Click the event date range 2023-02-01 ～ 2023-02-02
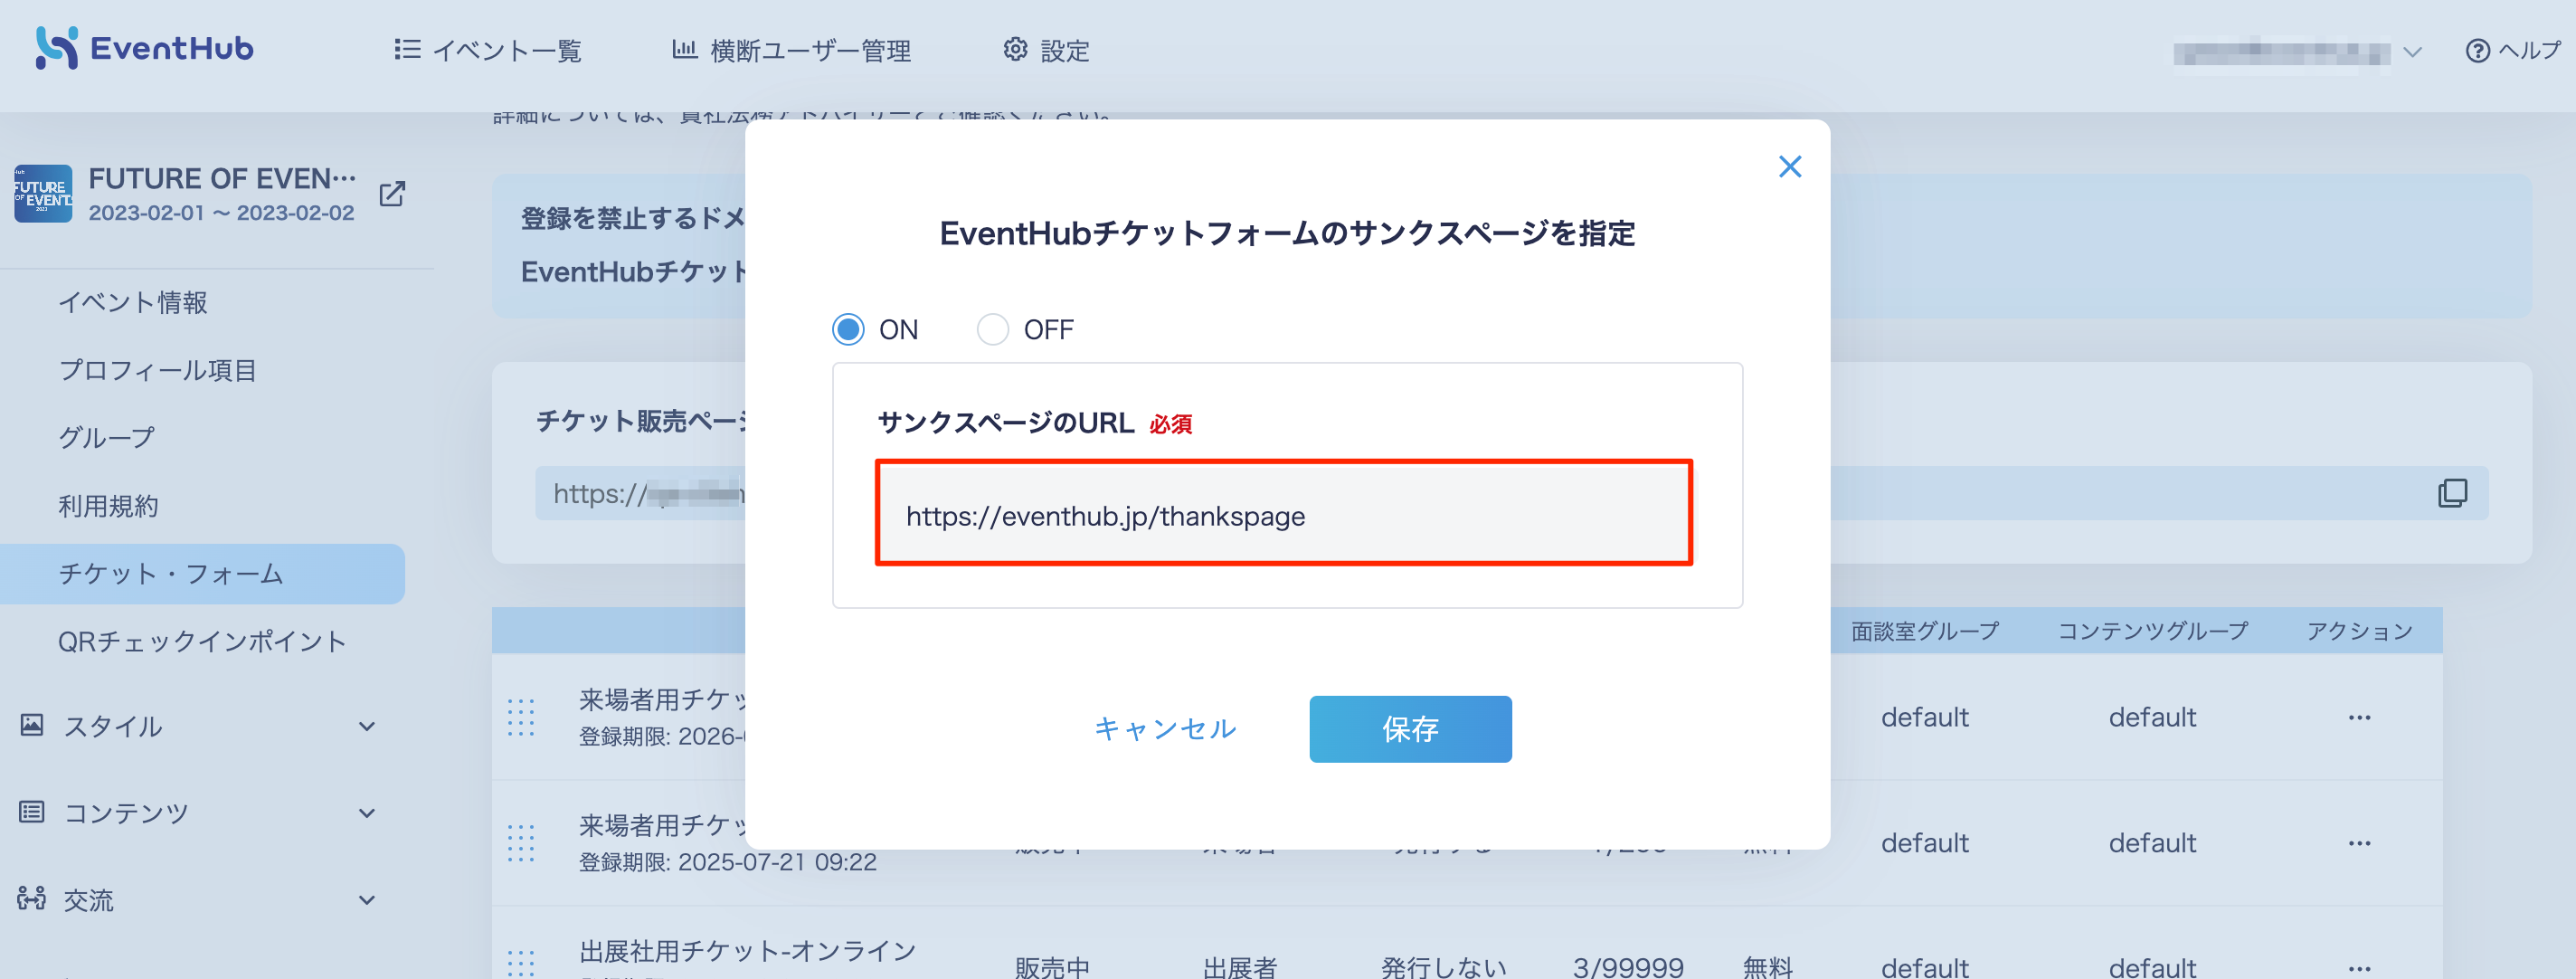The height and width of the screenshot is (979, 2576). (221, 213)
